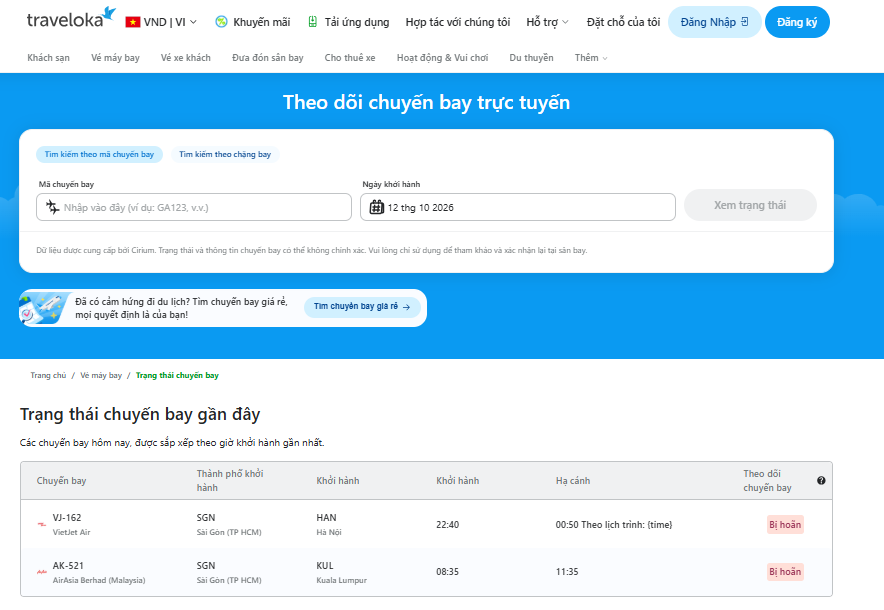Open the Ngày khởi hành date field
This screenshot has width=884, height=610.
click(518, 207)
